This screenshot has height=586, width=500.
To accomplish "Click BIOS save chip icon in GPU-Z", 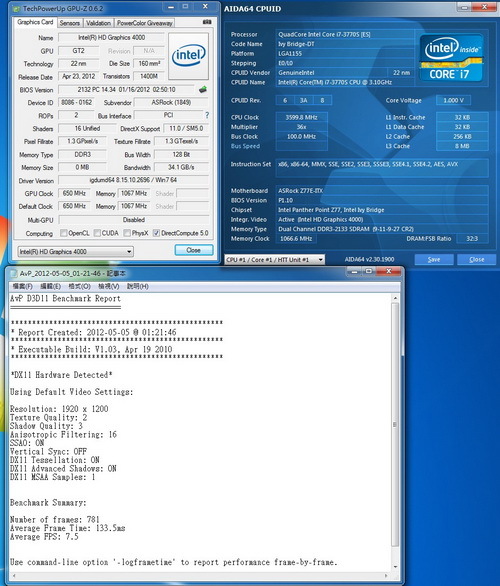I will click(x=203, y=90).
